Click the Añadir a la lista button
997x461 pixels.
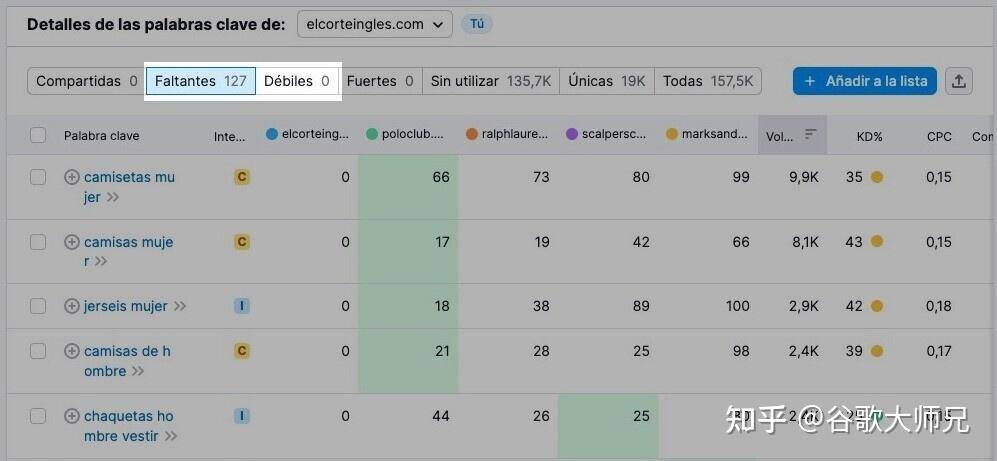click(x=864, y=81)
